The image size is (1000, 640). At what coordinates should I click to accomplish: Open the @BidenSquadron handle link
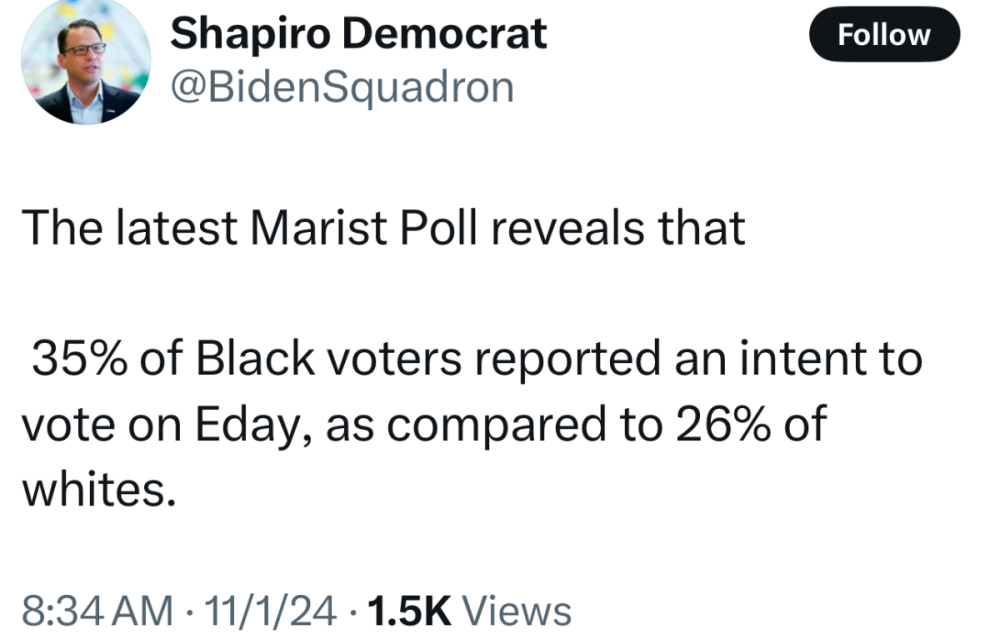point(342,88)
